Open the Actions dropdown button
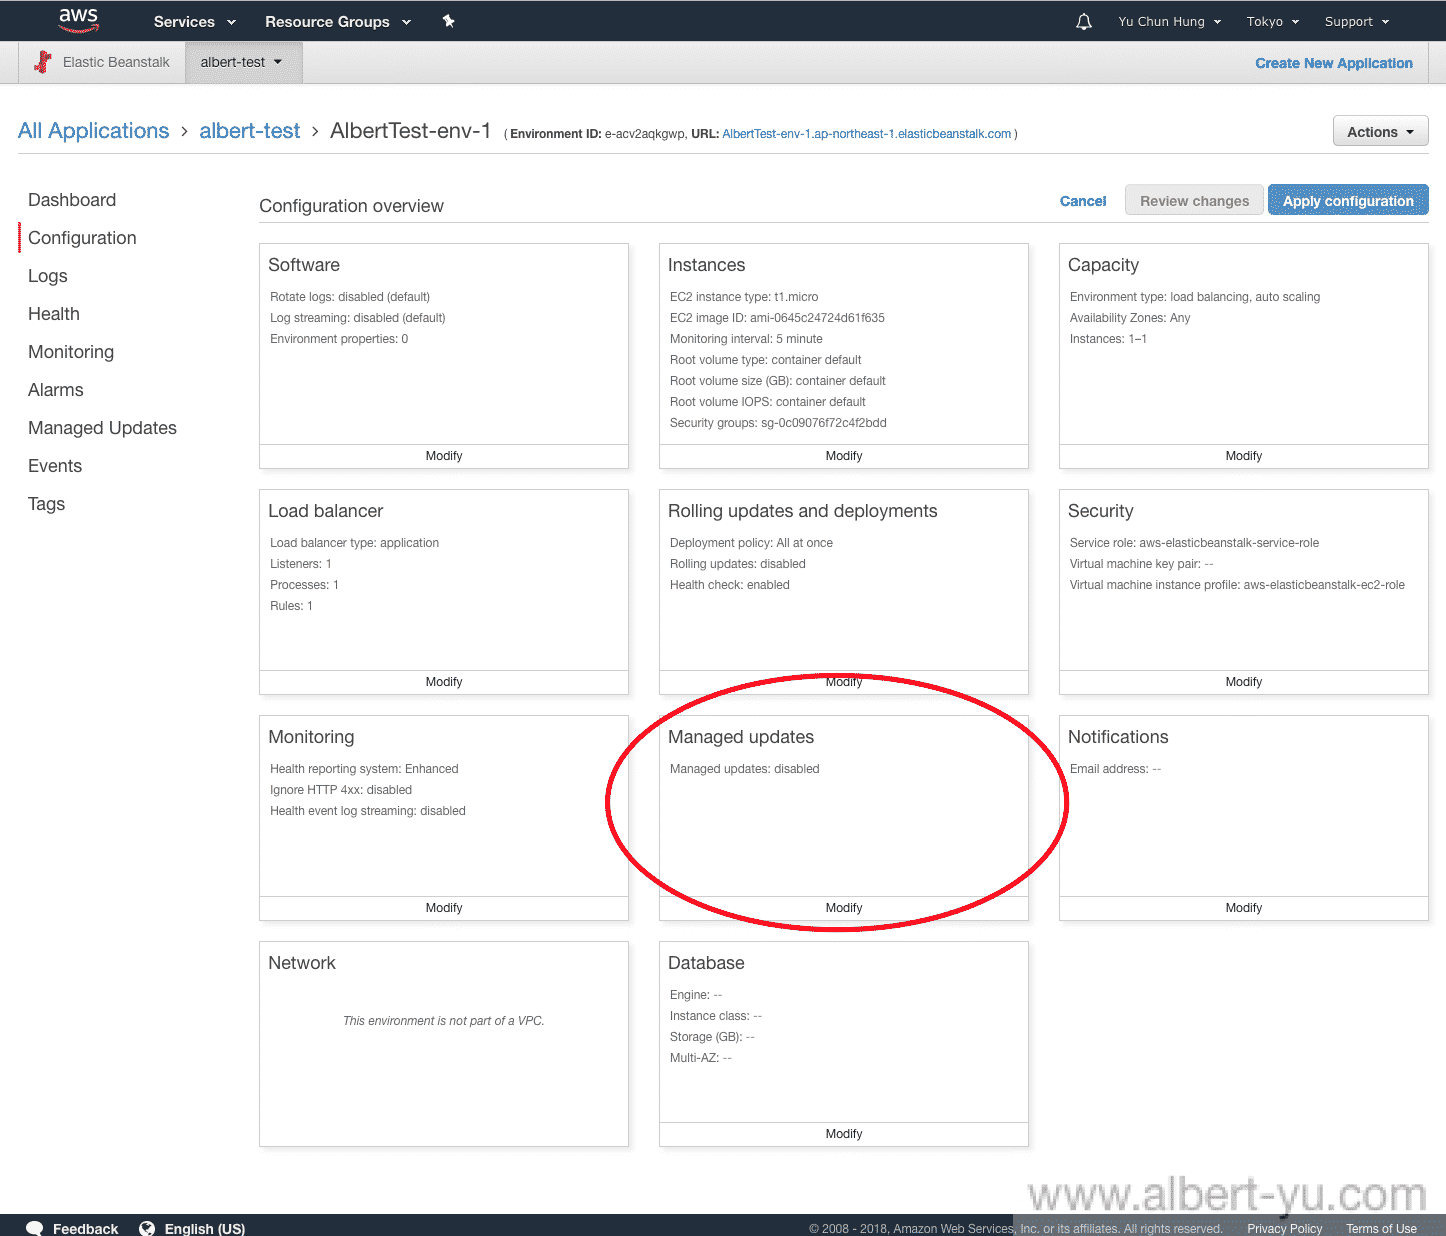This screenshot has height=1236, width=1446. [x=1380, y=132]
